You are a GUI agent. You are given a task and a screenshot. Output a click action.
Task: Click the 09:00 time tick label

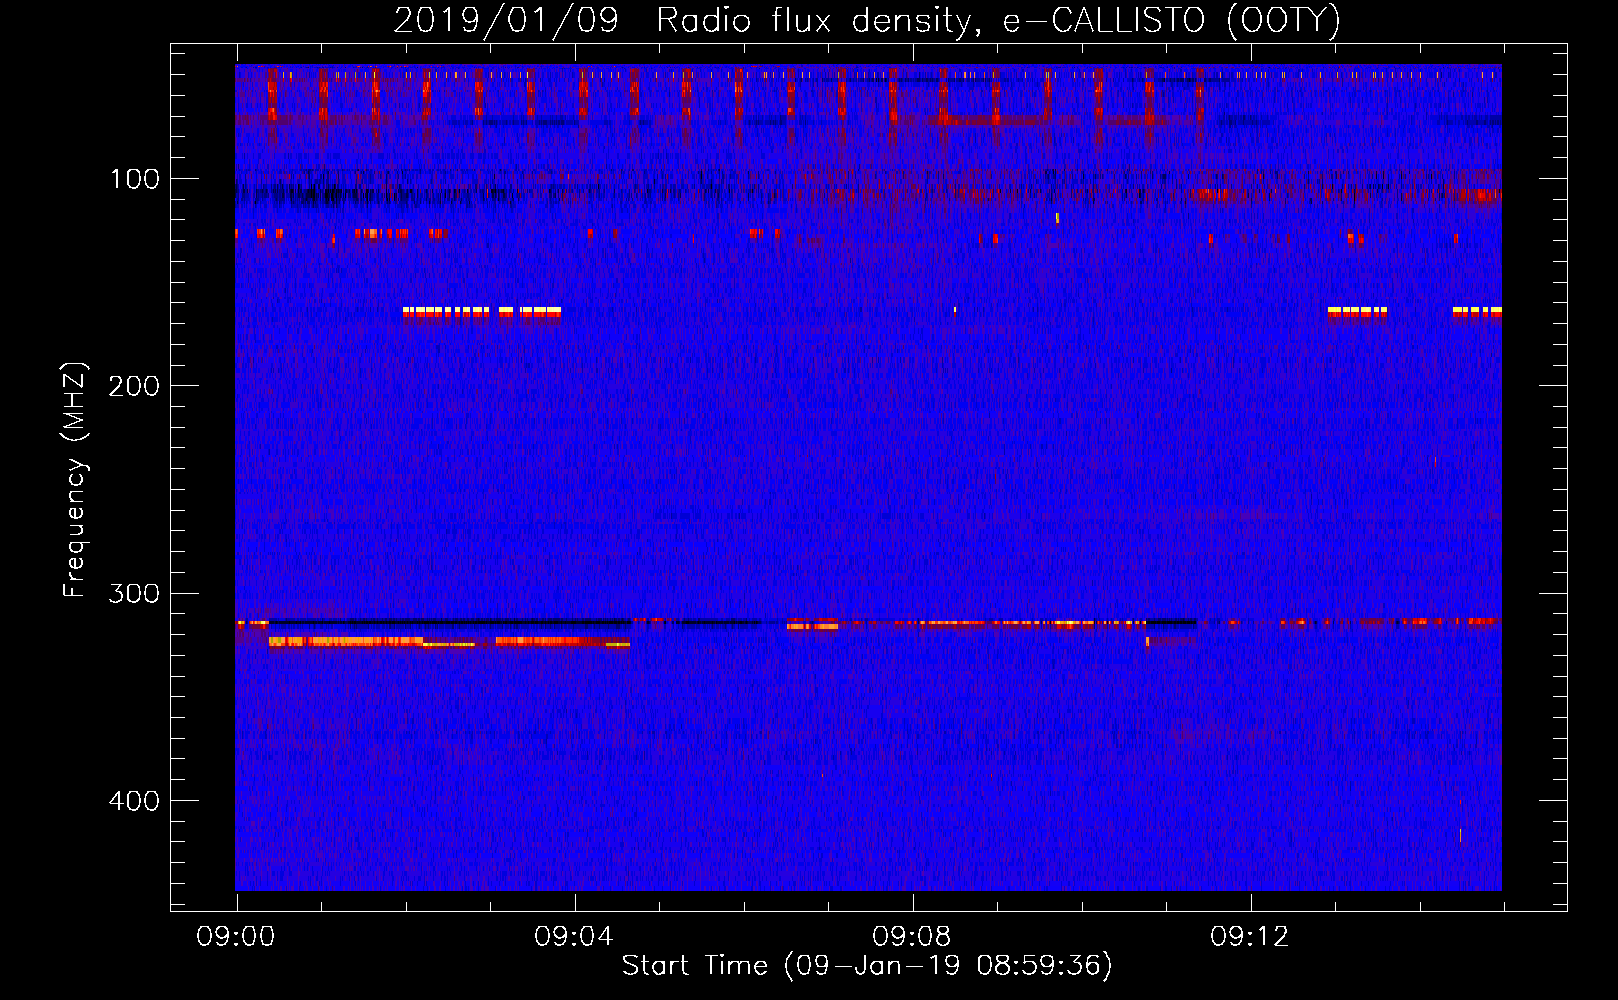tap(236, 937)
